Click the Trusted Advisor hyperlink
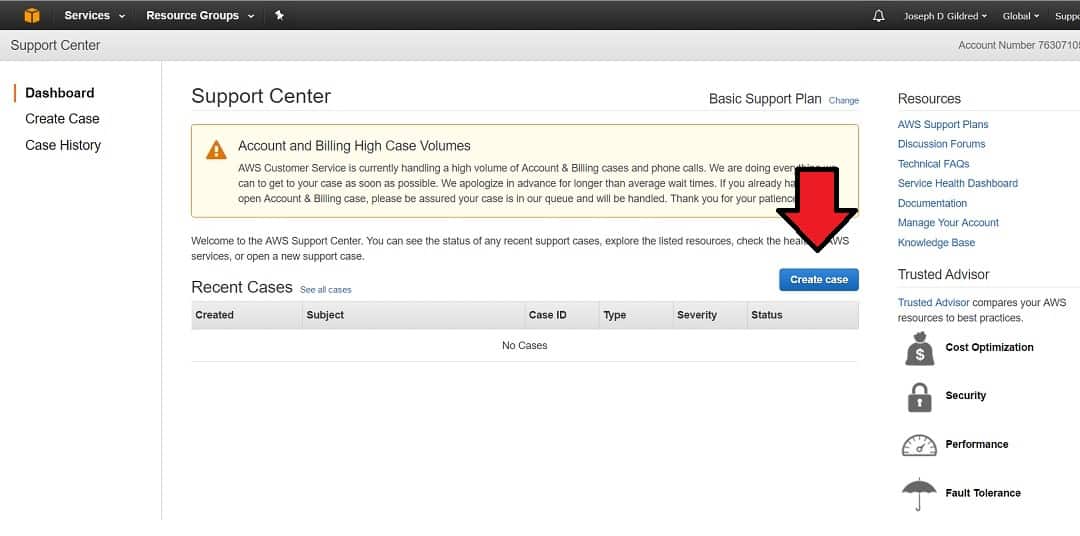1080x536 pixels. tap(933, 302)
